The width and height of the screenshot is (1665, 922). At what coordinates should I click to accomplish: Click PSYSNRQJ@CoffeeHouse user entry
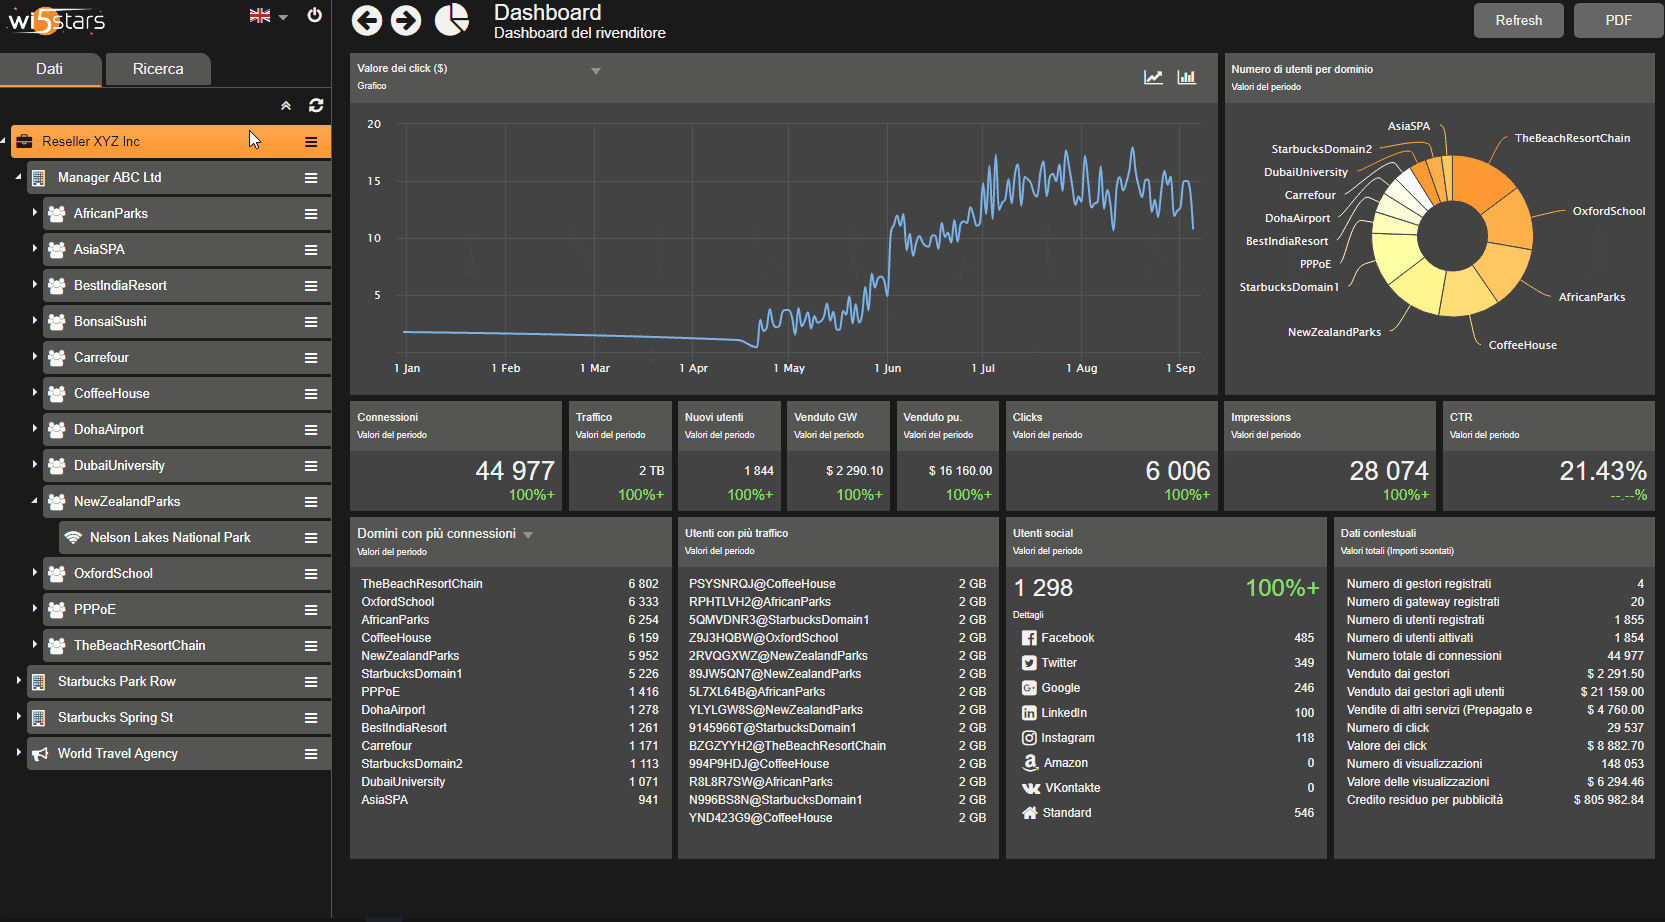coord(762,584)
